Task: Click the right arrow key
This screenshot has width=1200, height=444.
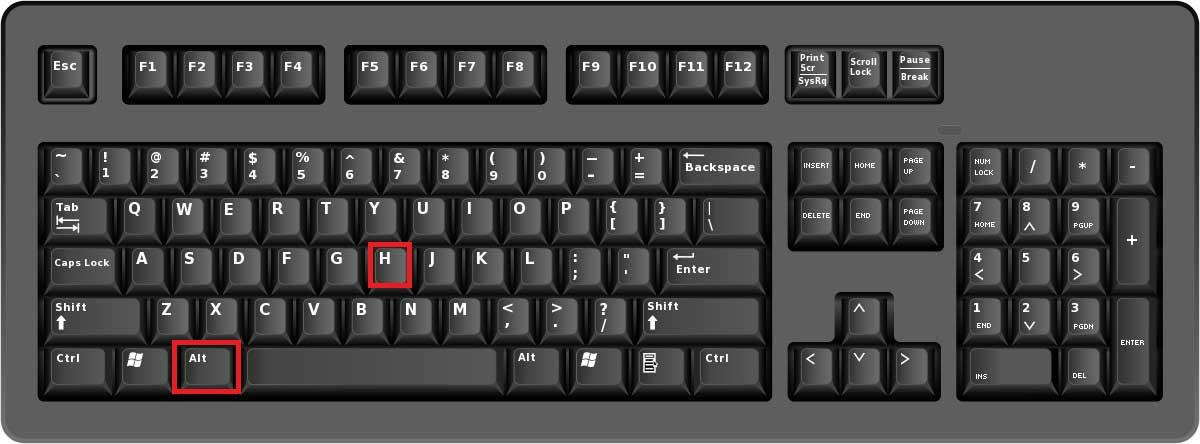Action: (906, 365)
